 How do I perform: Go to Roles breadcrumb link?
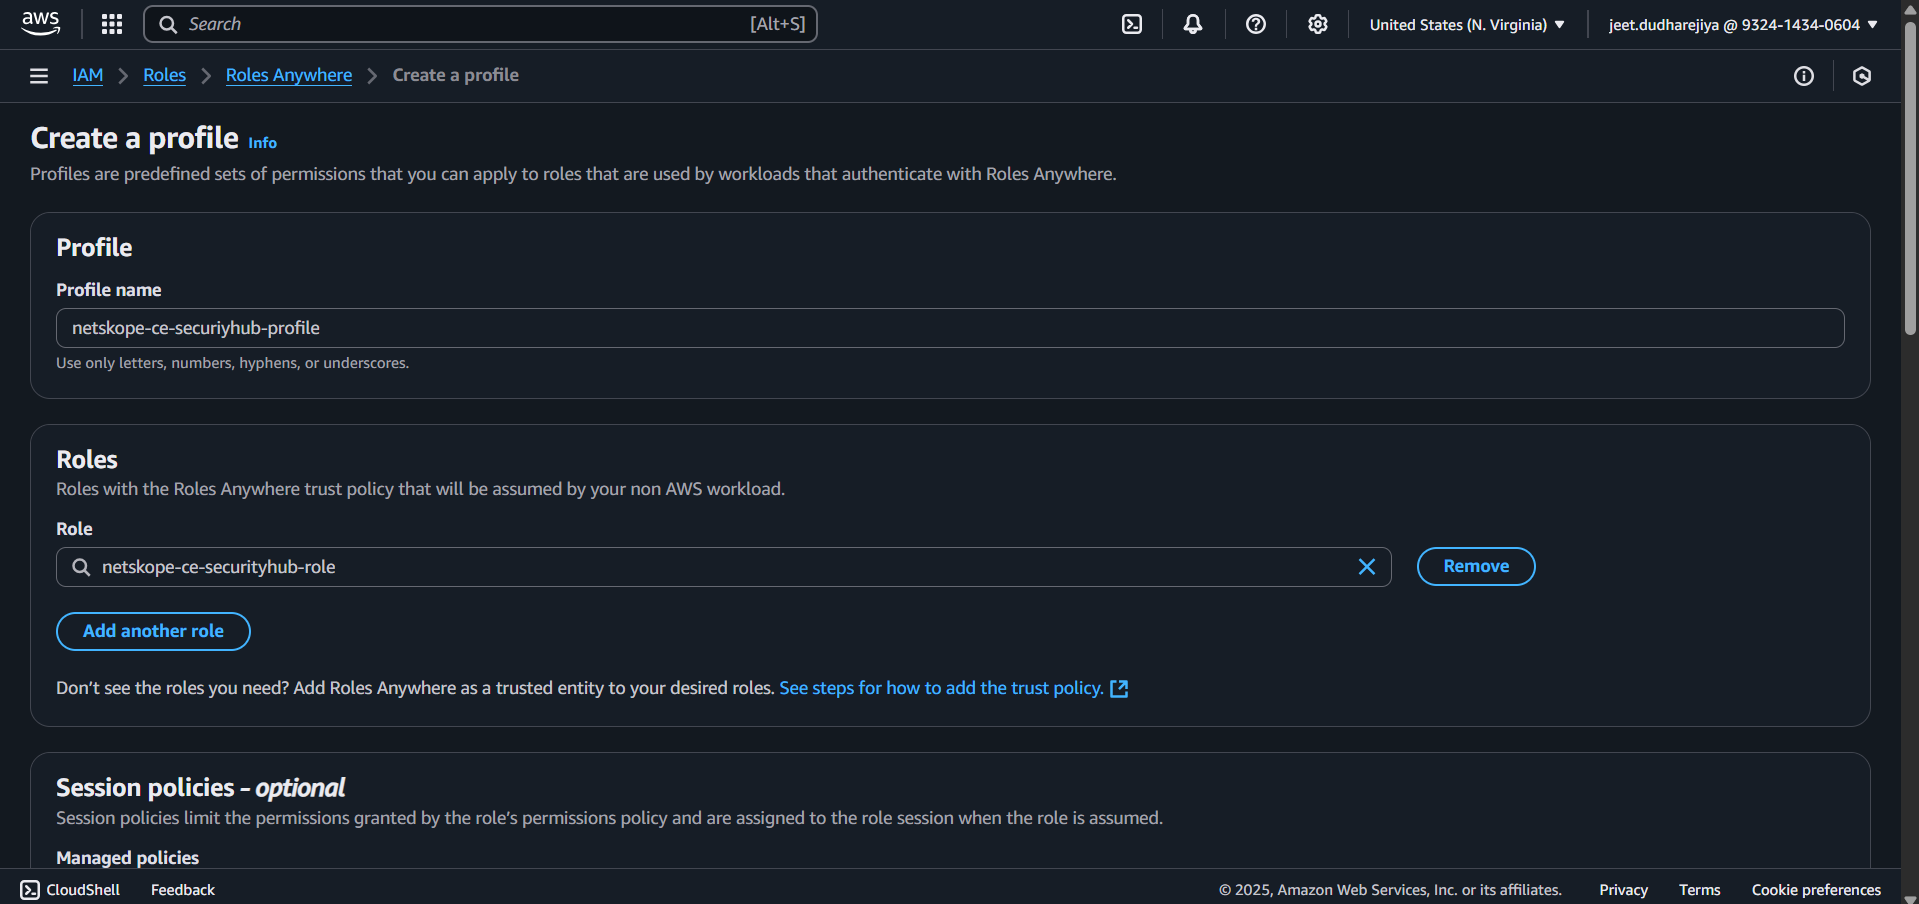pos(165,75)
